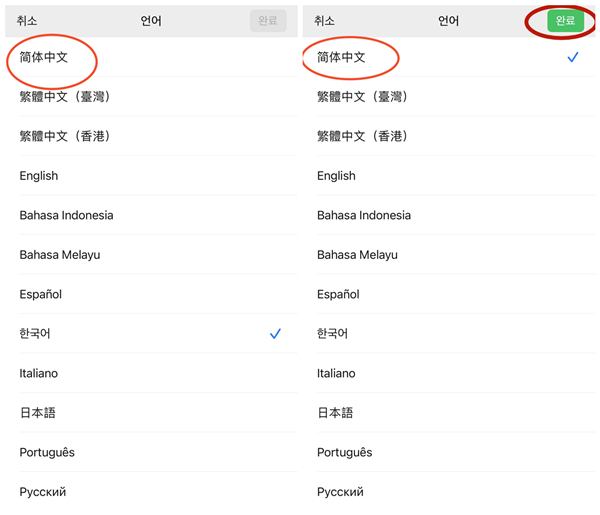Viewport: 600px width, 515px height.
Task: Choose Español in the left list
Action: 41,294
